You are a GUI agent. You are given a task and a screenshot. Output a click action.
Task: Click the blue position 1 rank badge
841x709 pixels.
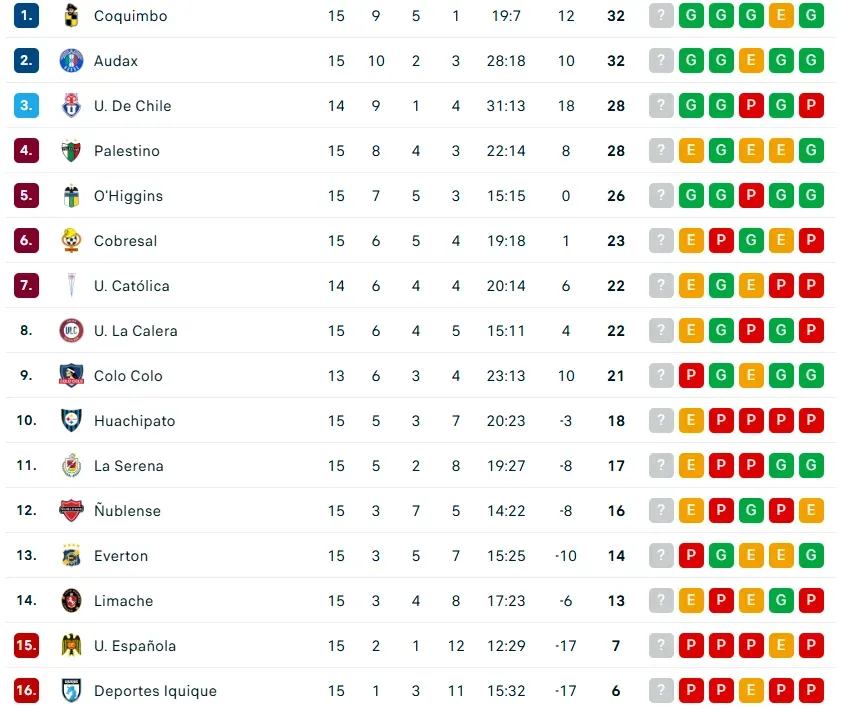tap(27, 16)
